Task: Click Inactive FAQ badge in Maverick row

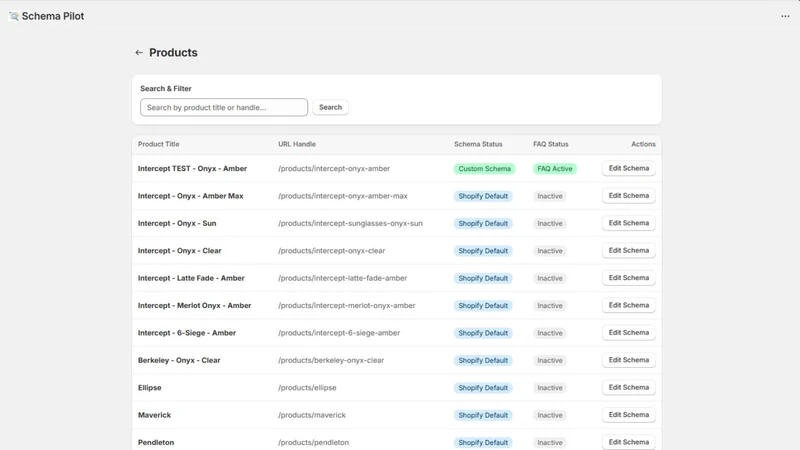Action: pyautogui.click(x=549, y=415)
